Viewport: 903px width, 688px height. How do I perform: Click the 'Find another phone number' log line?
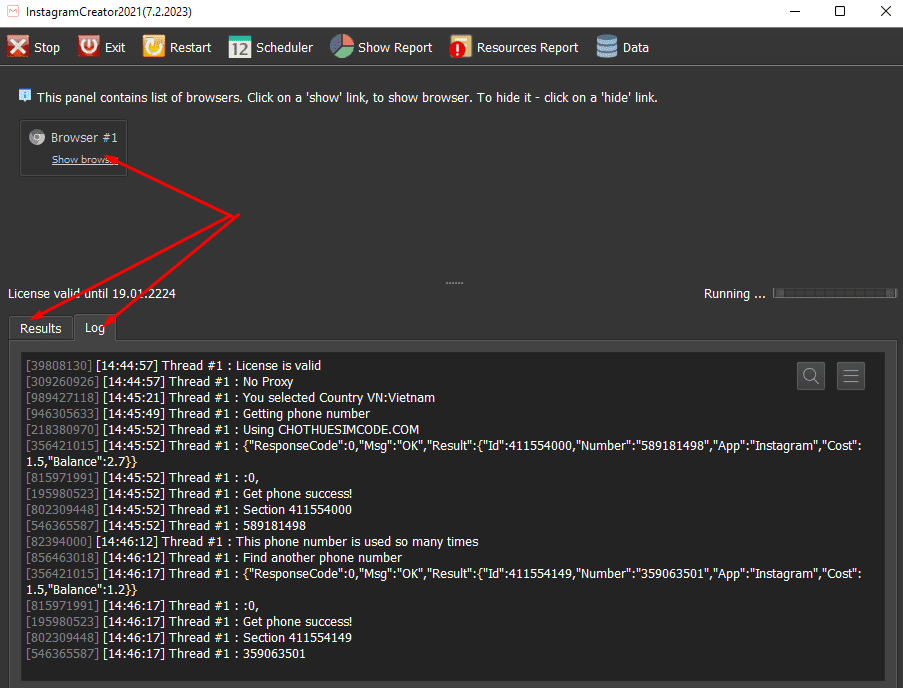coord(214,558)
